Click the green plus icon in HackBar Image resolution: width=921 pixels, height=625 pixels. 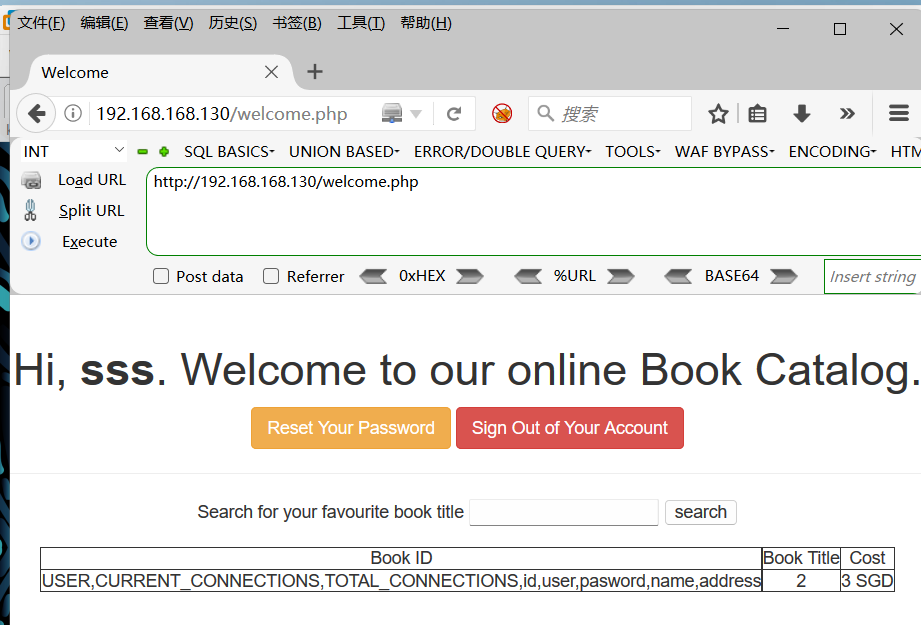click(164, 151)
